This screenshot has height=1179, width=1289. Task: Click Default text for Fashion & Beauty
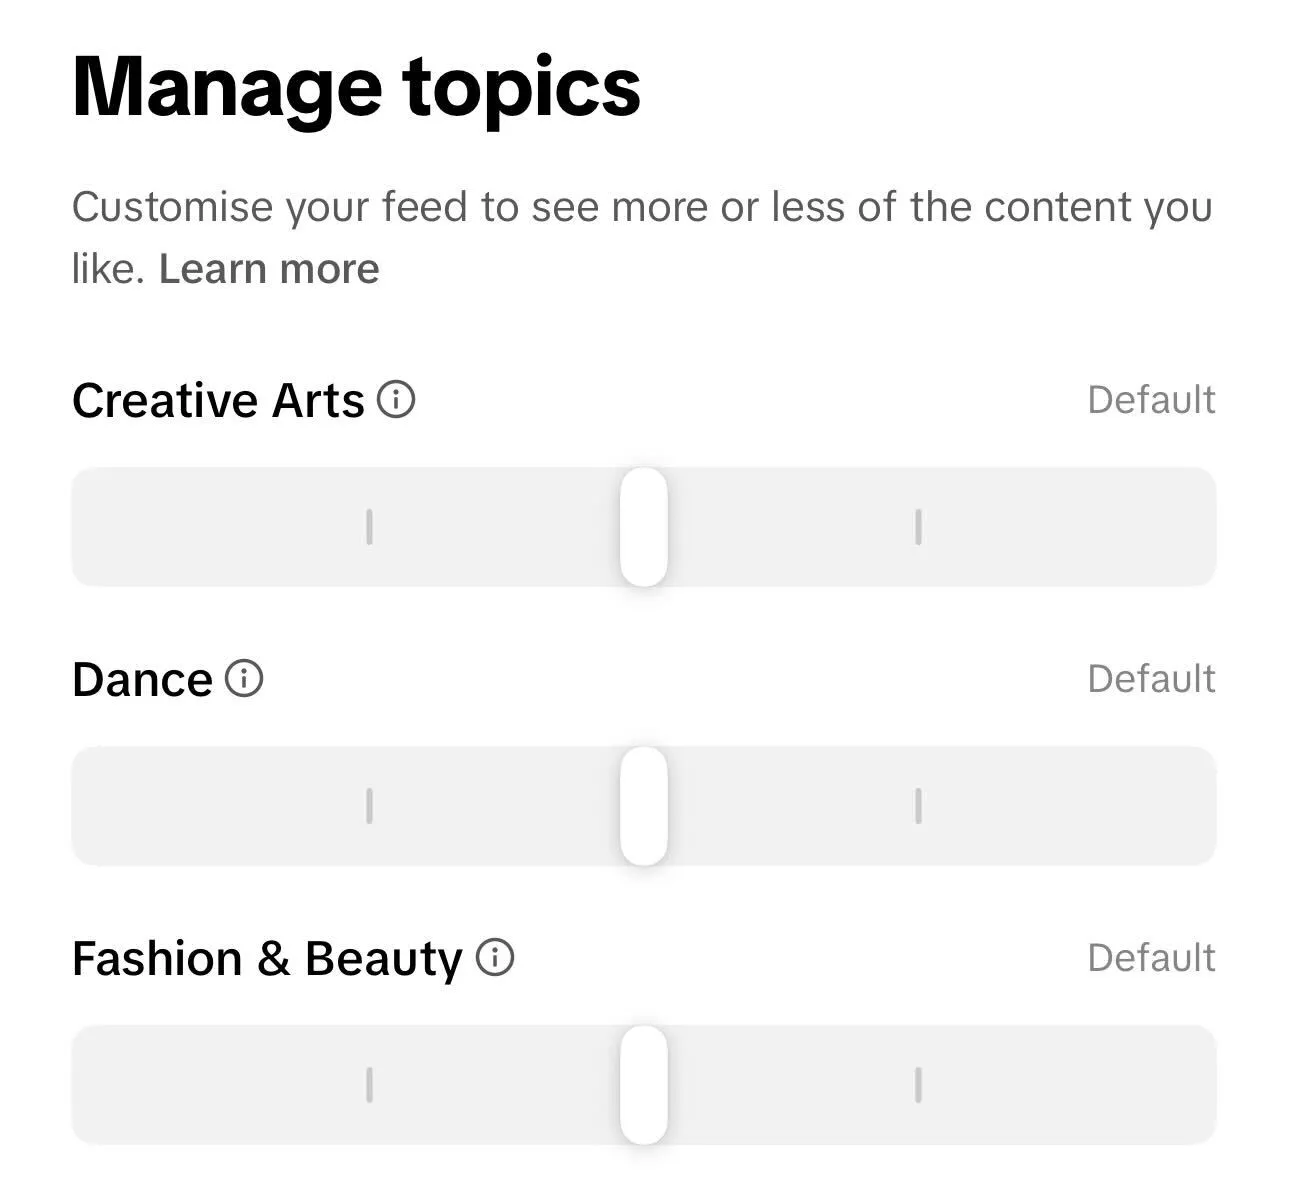pyautogui.click(x=1150, y=958)
